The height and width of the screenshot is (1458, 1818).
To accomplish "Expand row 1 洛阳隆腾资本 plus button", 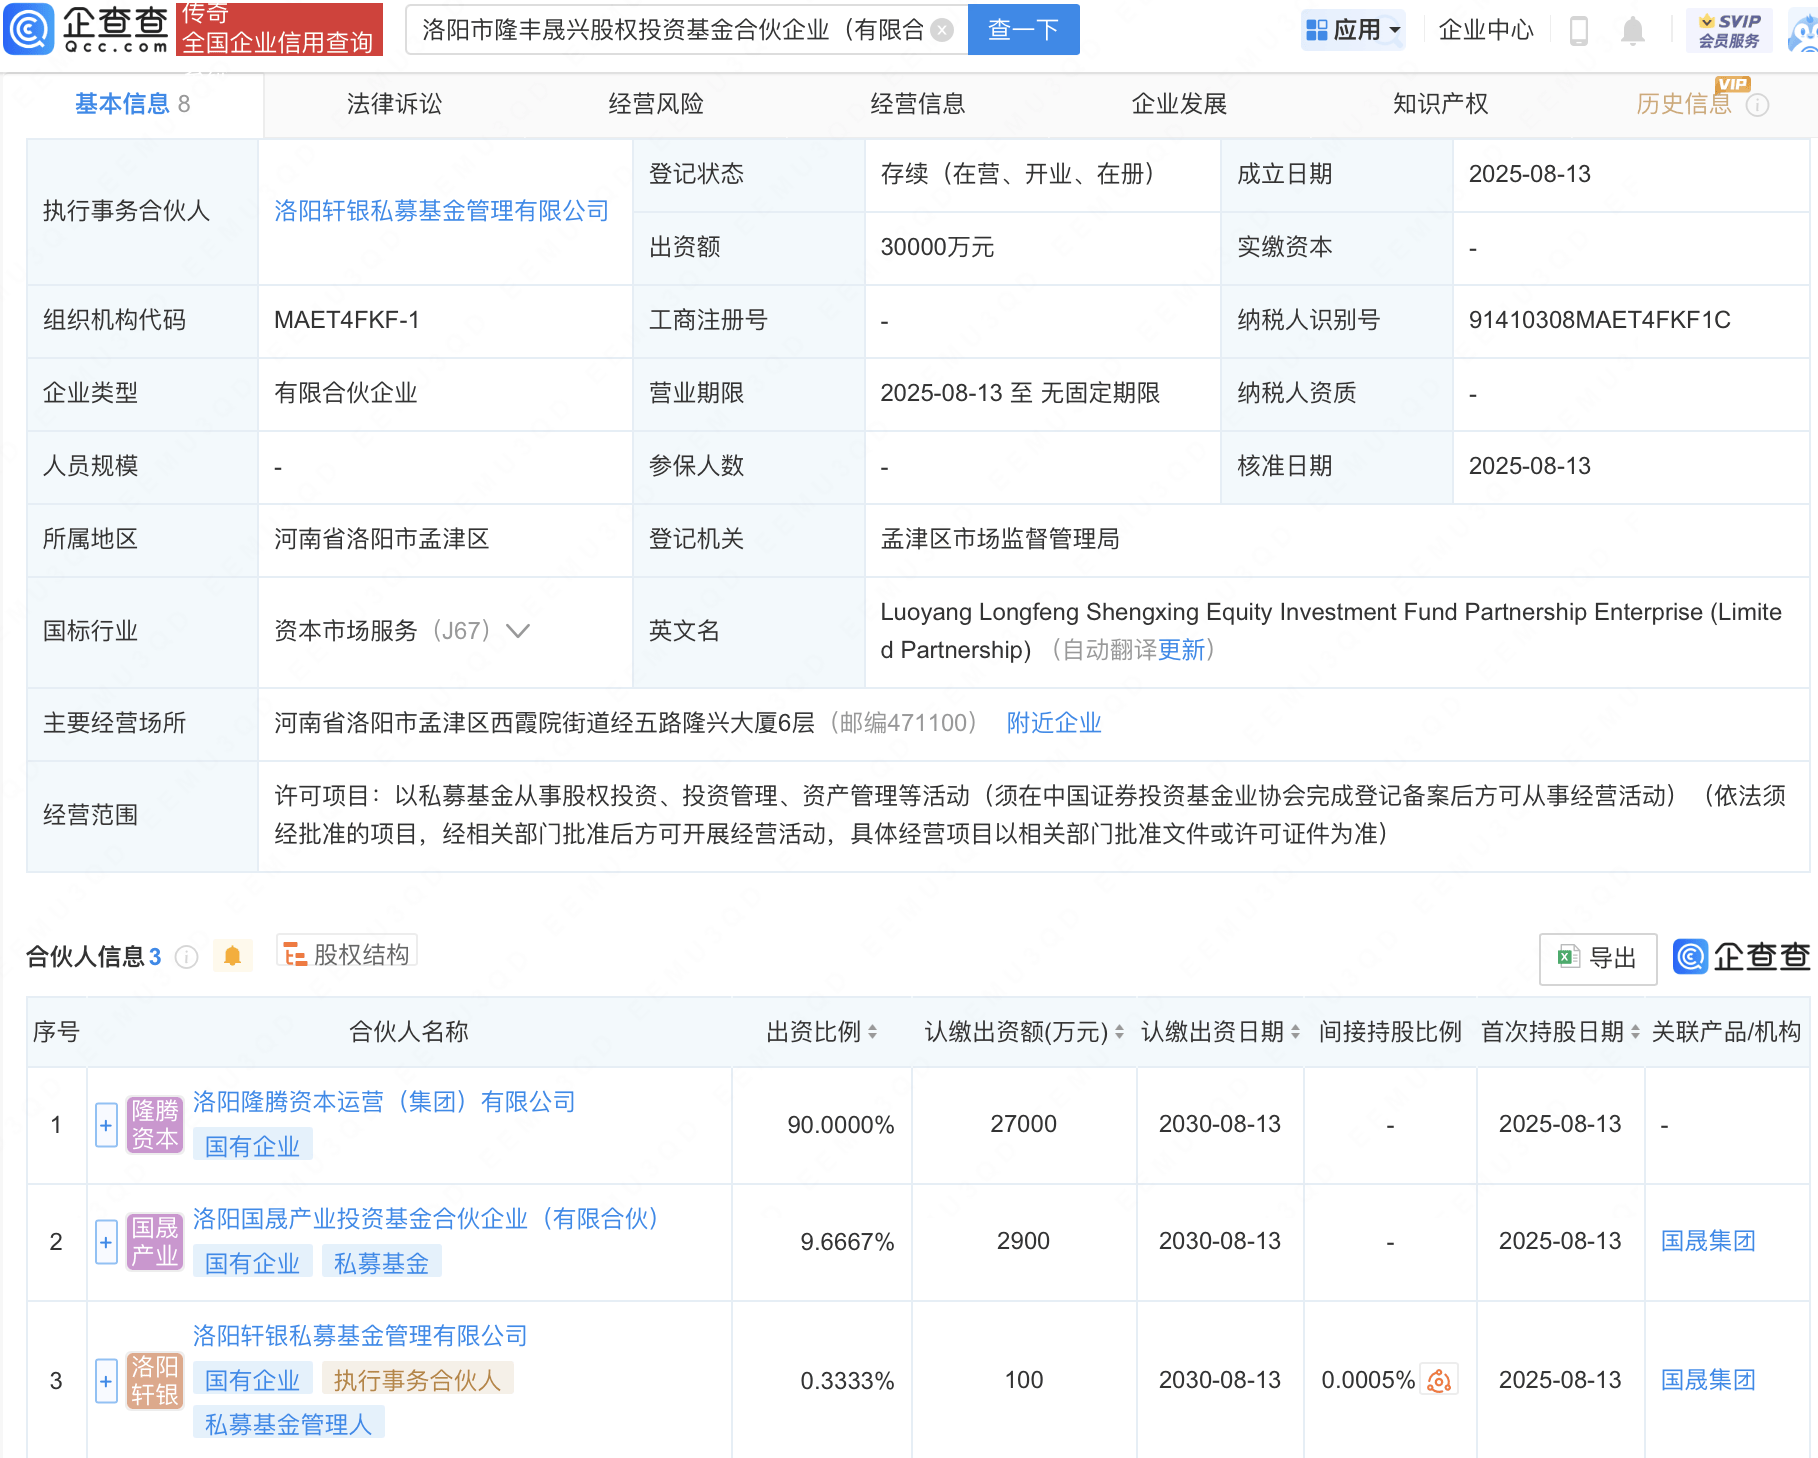I will [106, 1125].
